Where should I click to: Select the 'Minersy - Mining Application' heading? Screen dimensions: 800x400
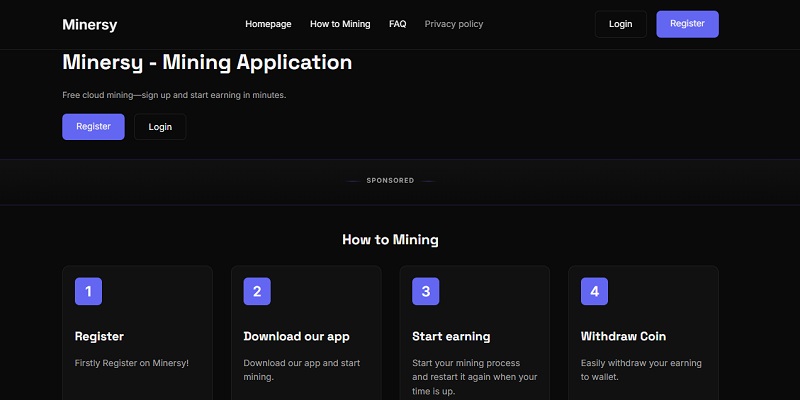(x=207, y=63)
